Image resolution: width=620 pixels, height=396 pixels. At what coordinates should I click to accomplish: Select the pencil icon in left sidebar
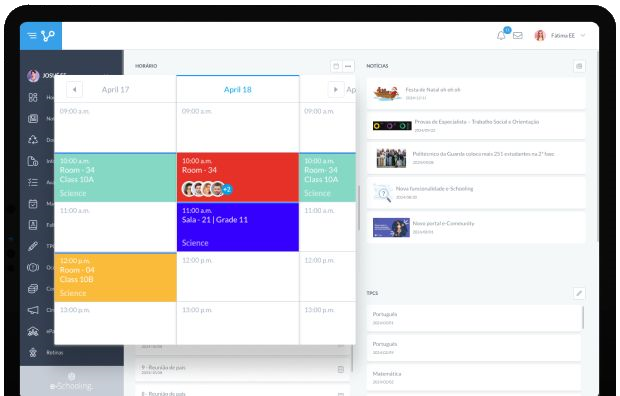click(x=33, y=246)
